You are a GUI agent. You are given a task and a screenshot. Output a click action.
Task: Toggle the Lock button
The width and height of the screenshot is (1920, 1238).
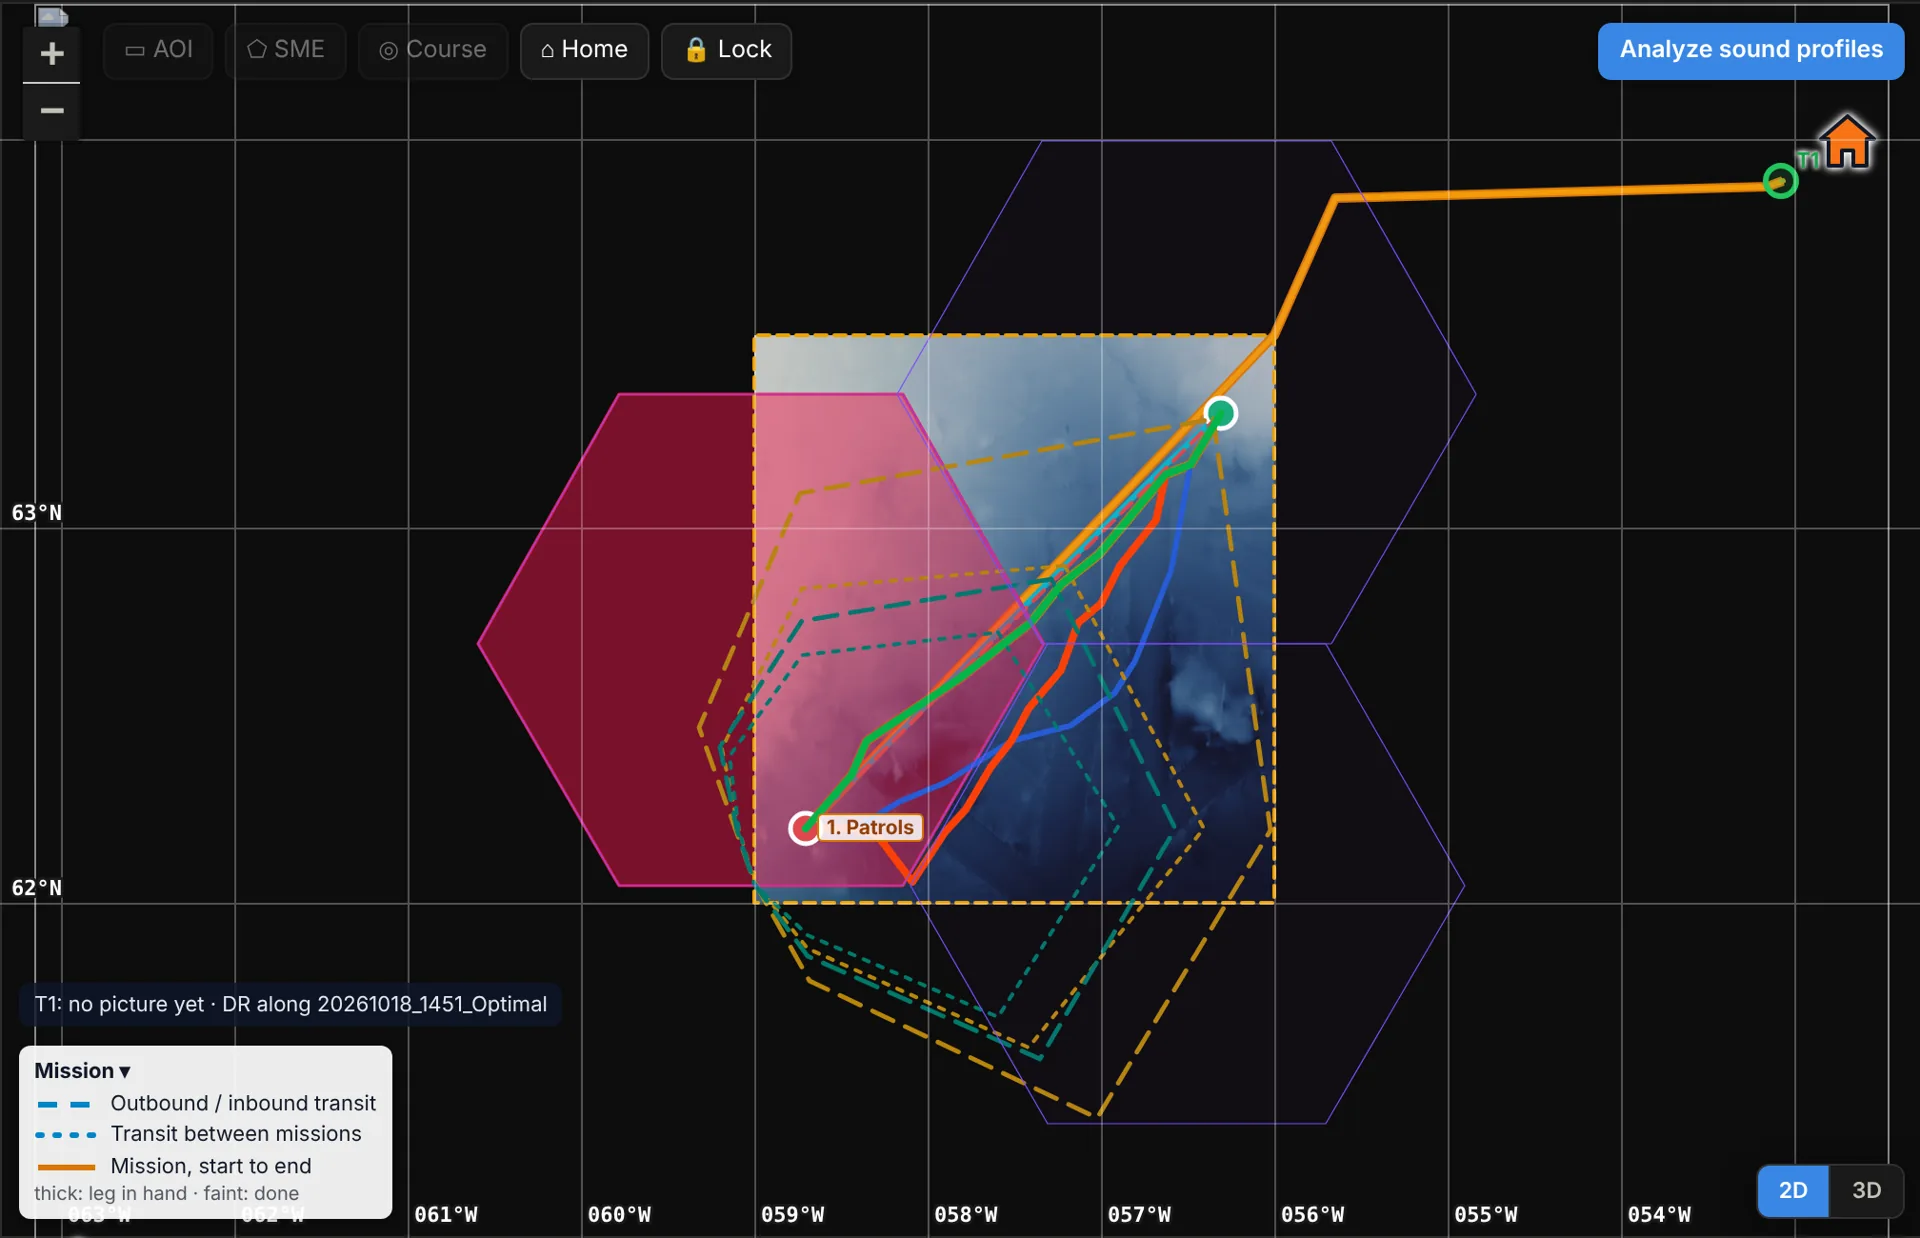tap(727, 50)
